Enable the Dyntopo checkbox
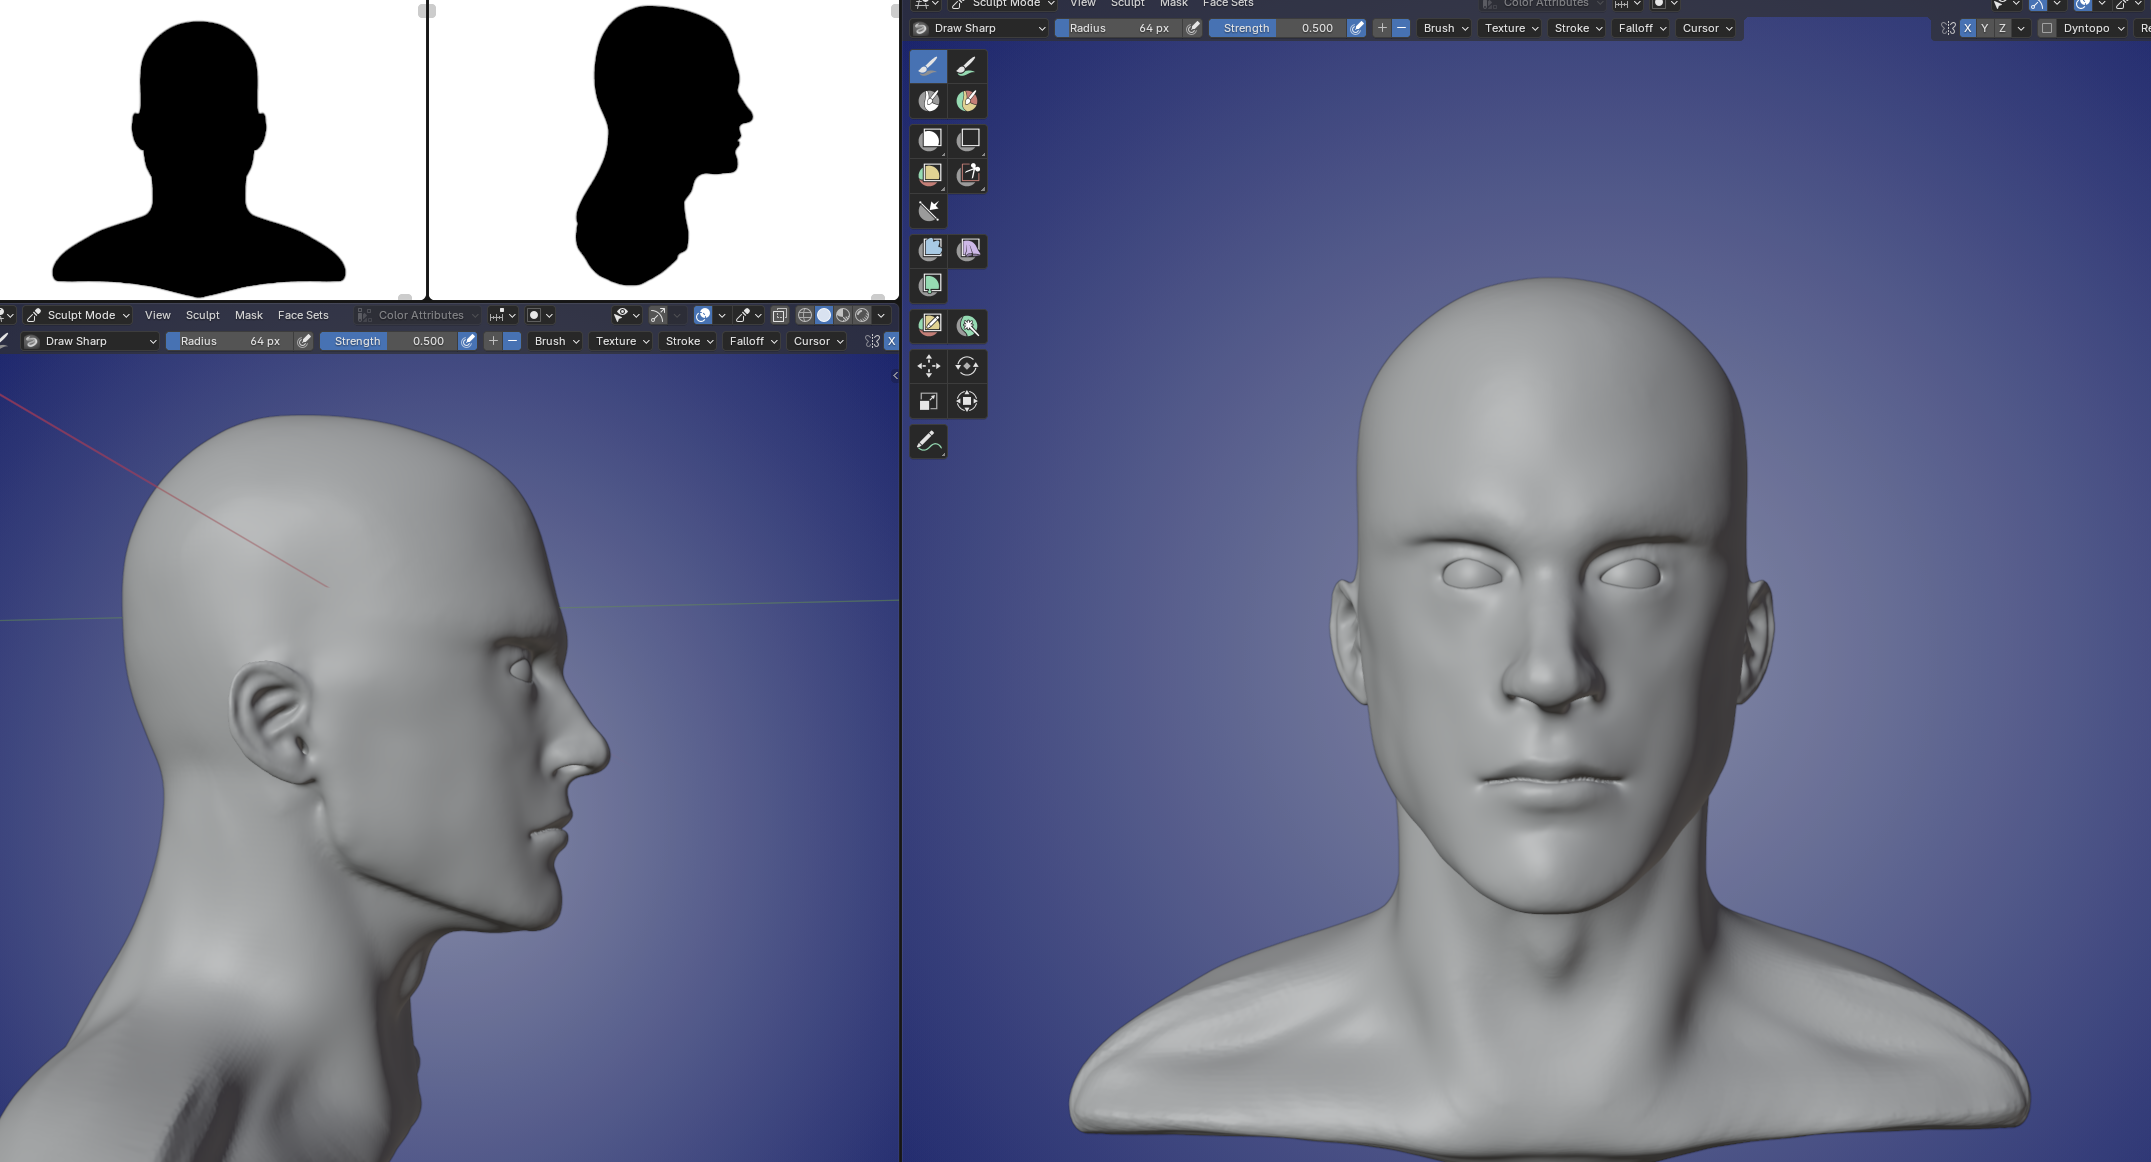Screen dimensions: 2151x1162 2047,28
